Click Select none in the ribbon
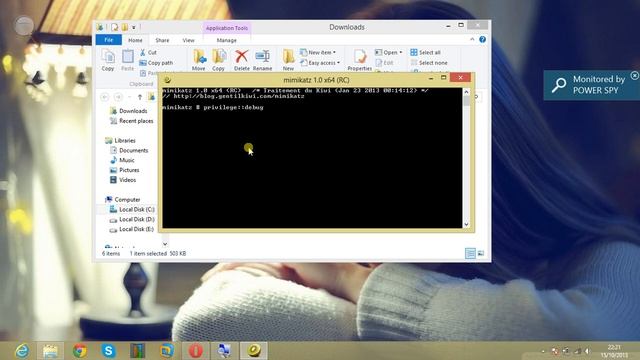The width and height of the screenshot is (640, 360). click(x=429, y=63)
